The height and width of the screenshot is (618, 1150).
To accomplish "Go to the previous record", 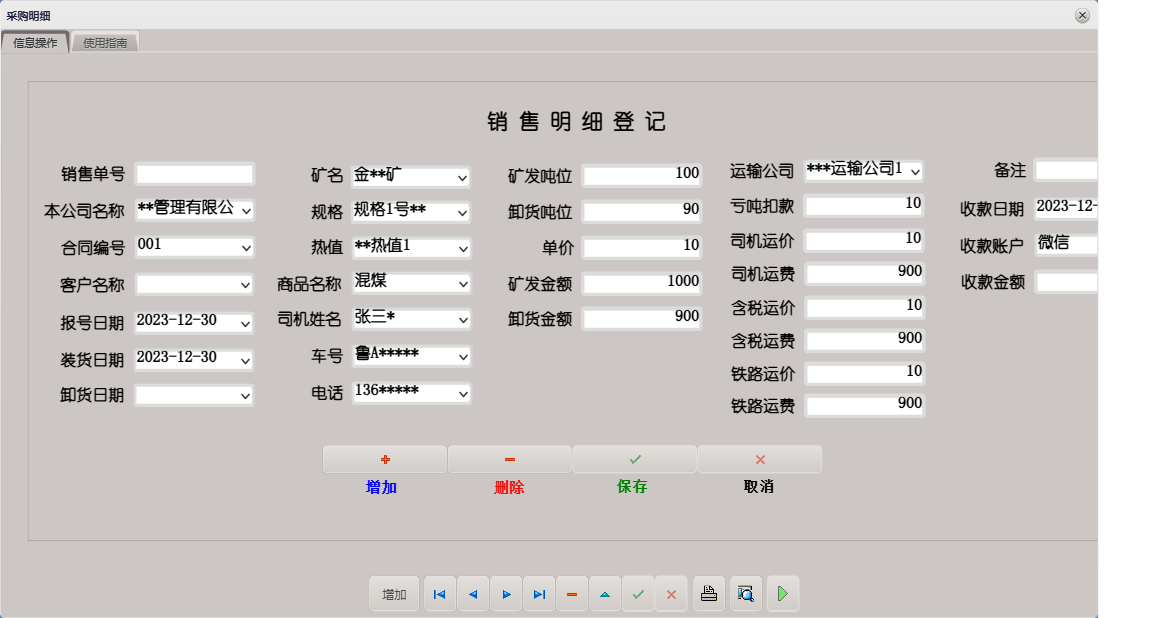I will (472, 593).
